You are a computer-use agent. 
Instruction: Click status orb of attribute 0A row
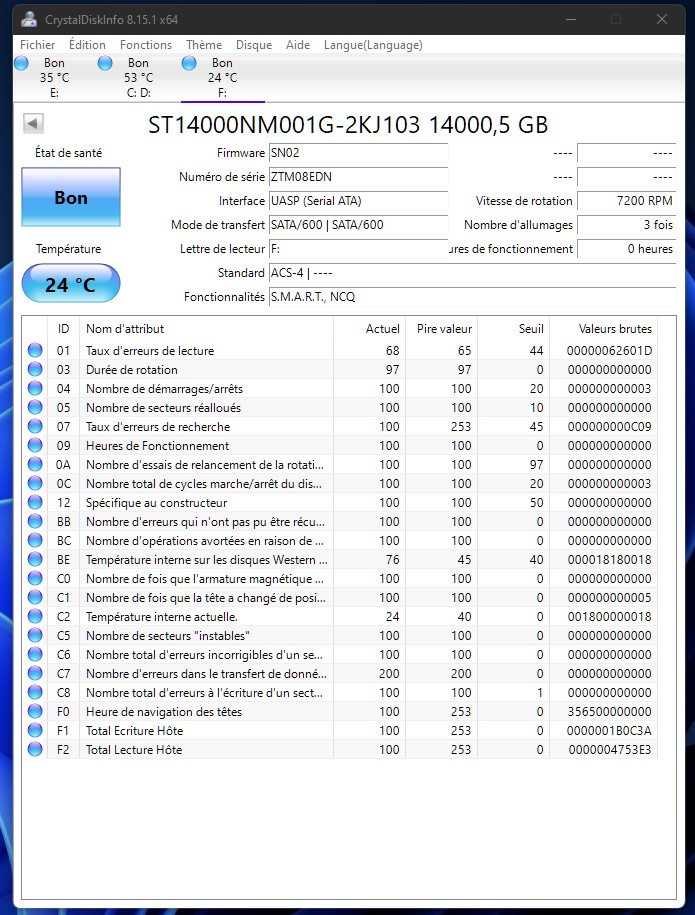pyautogui.click(x=35, y=465)
